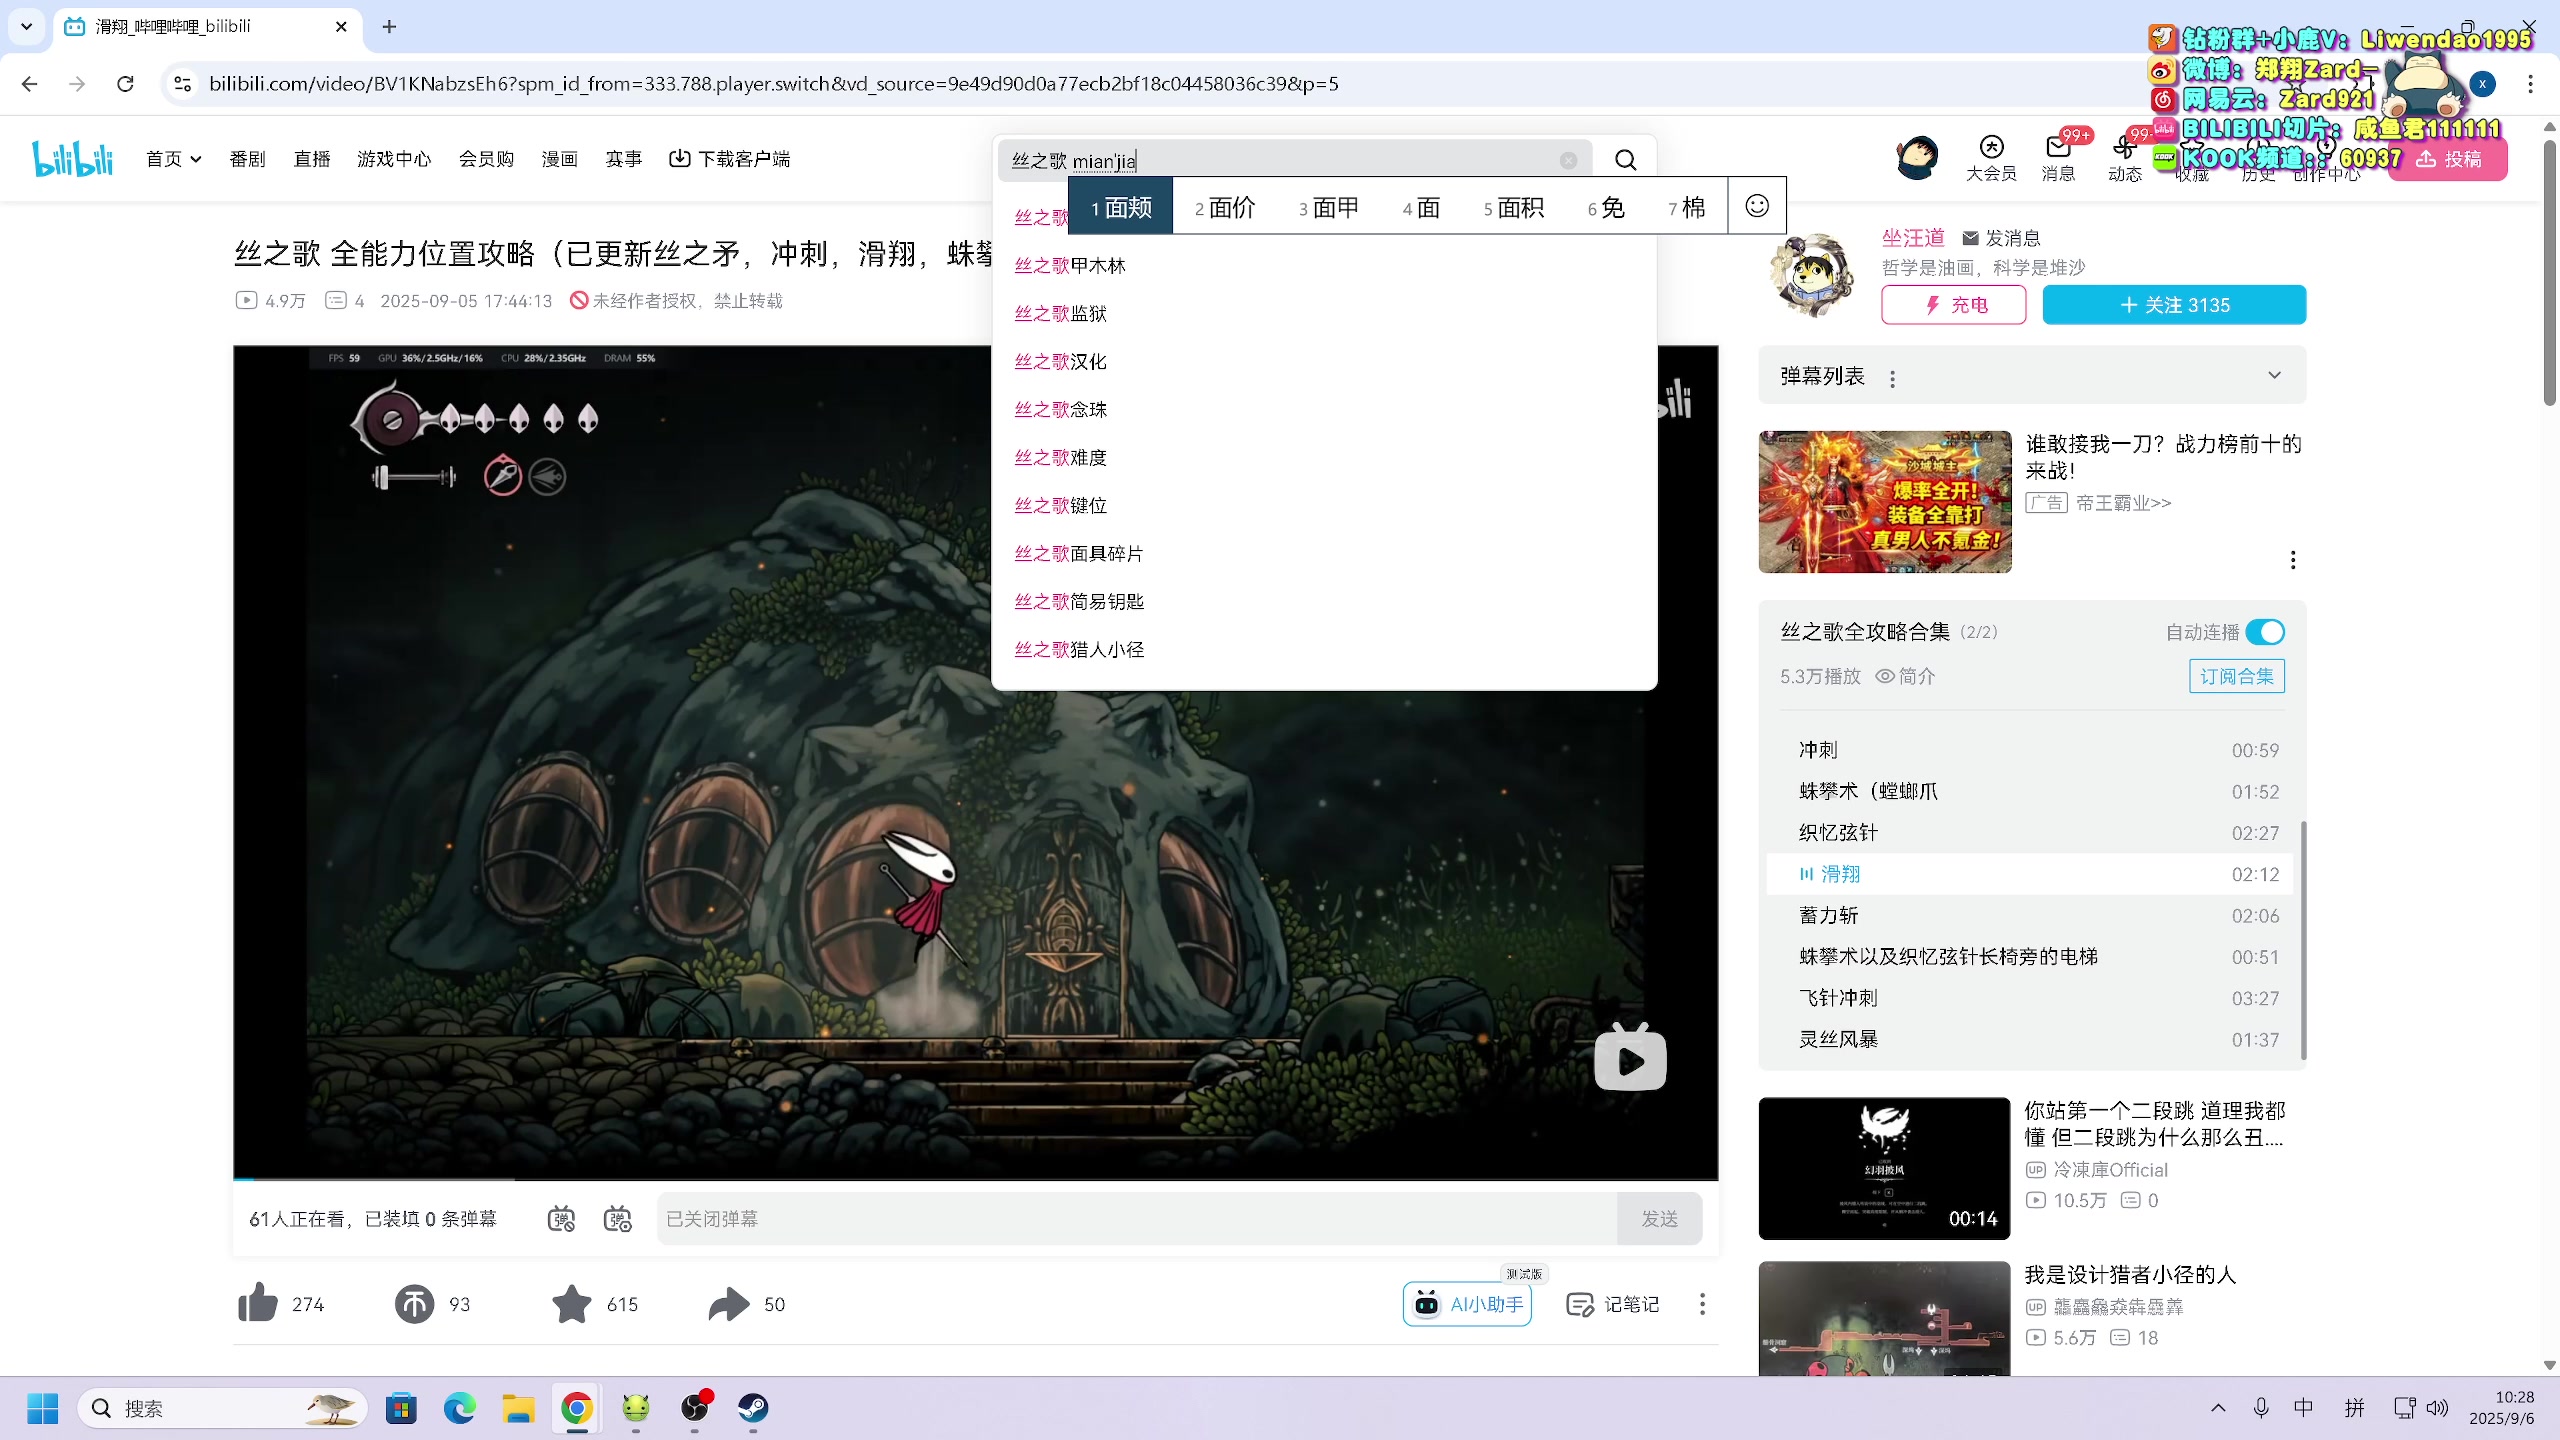Open more options beside 记笔记
The width and height of the screenshot is (2560, 1440).
[x=1702, y=1304]
